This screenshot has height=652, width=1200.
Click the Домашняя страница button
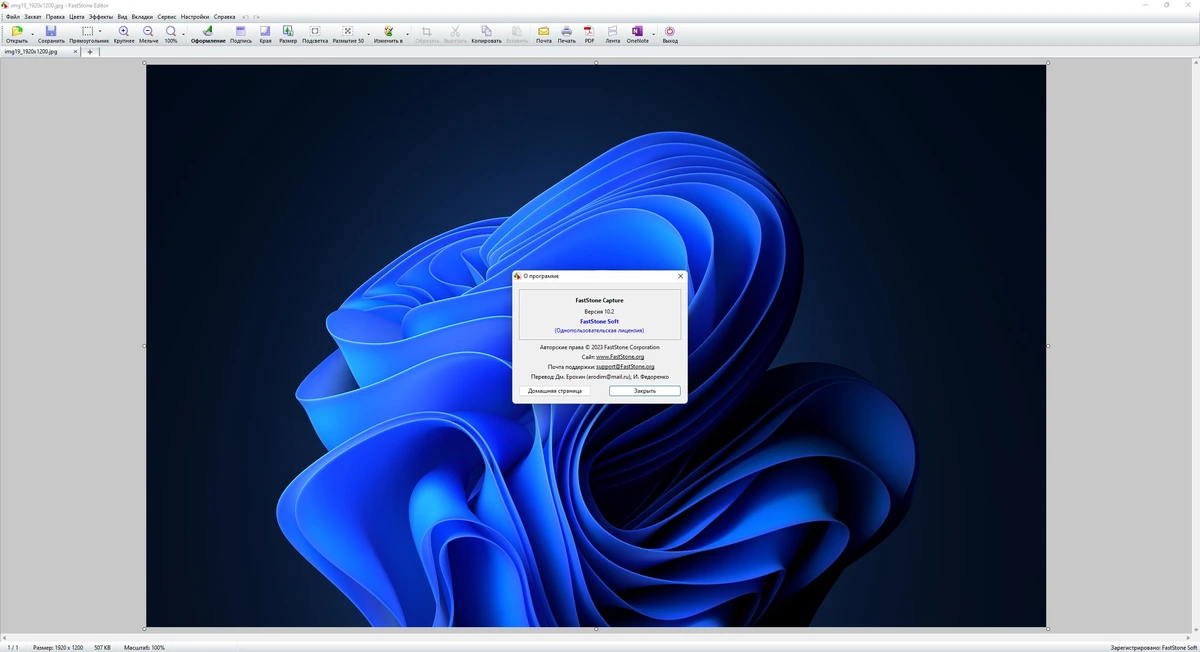[555, 391]
